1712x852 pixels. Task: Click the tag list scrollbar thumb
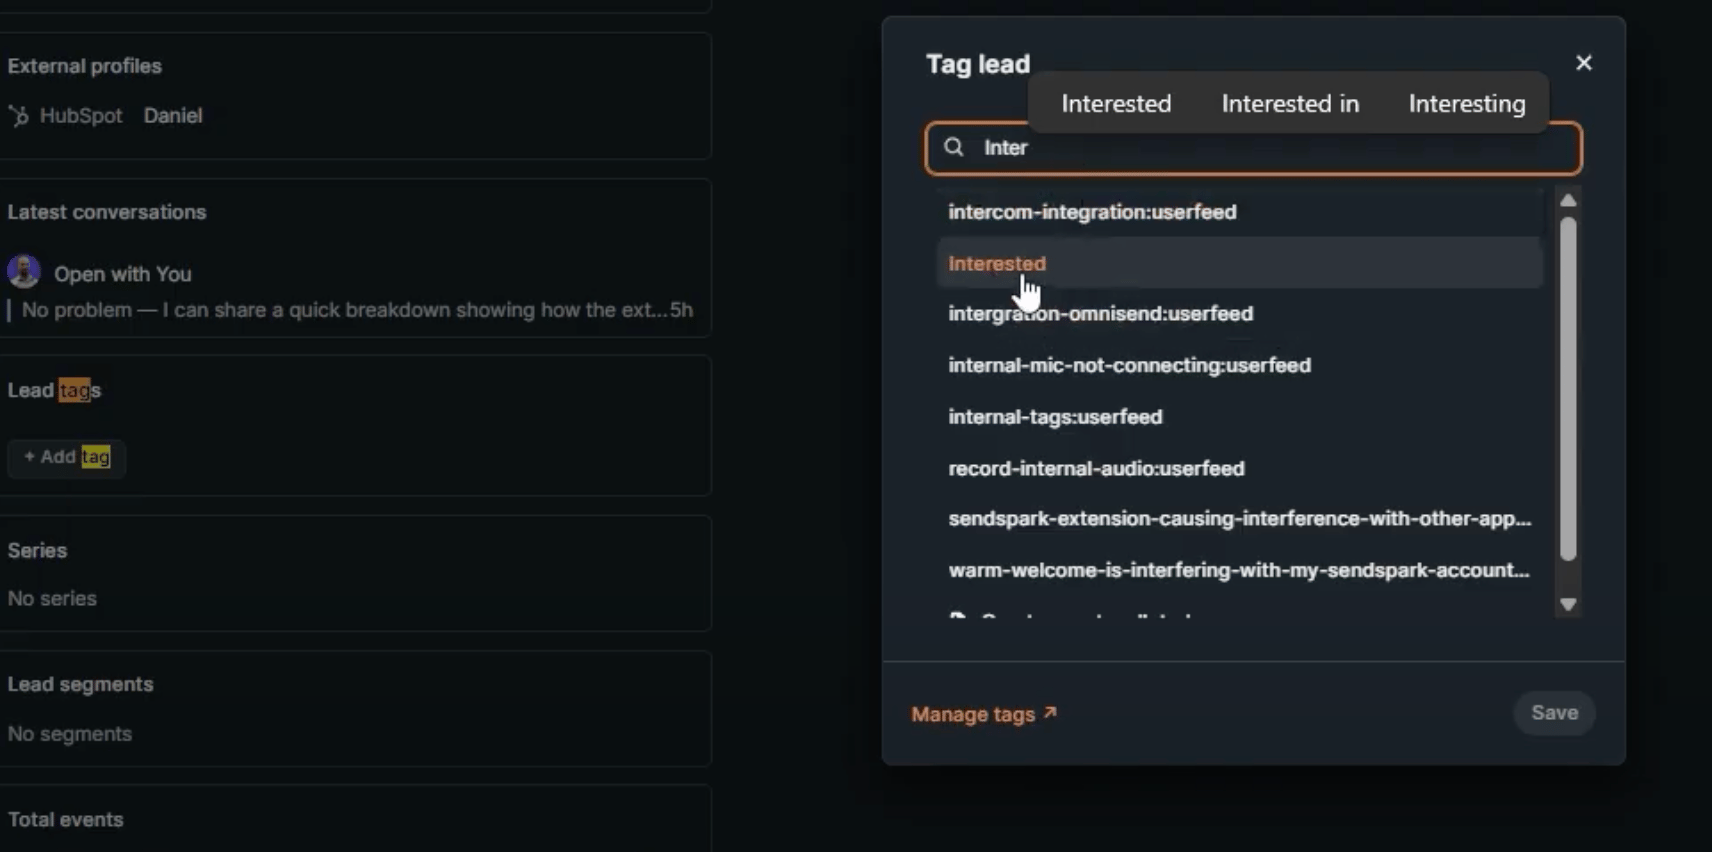pos(1568,389)
